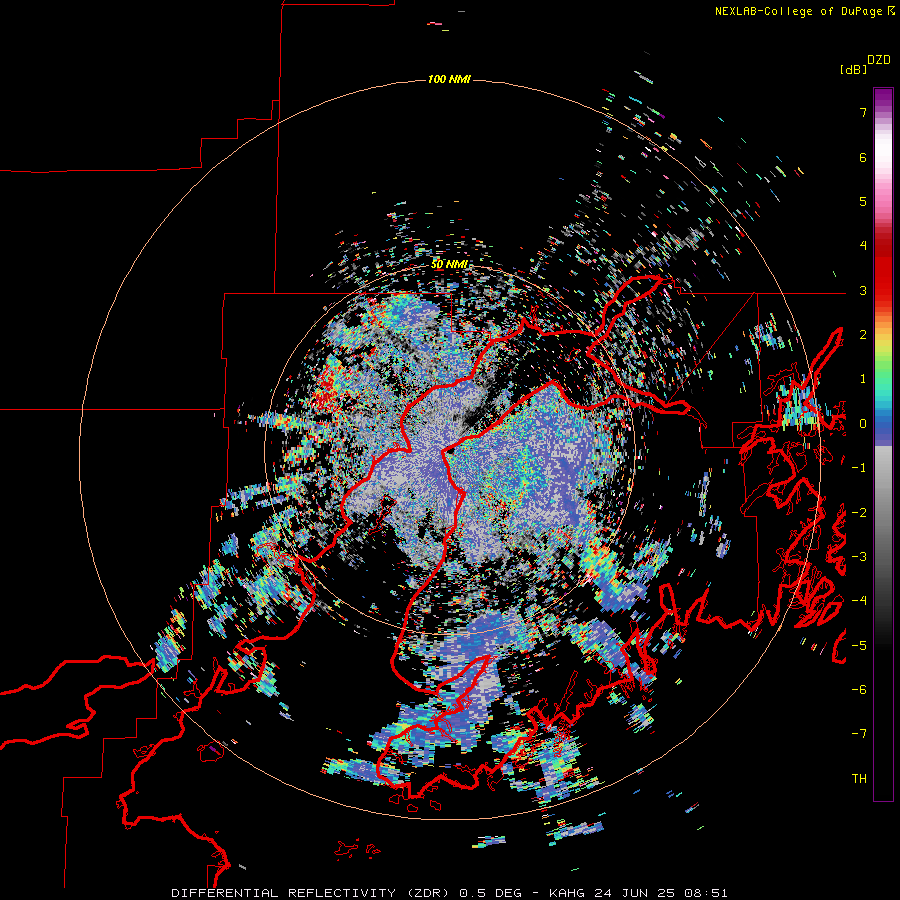Viewport: 900px width, 900px height.
Task: Click the TH label on the color scale
Action: coord(859,778)
